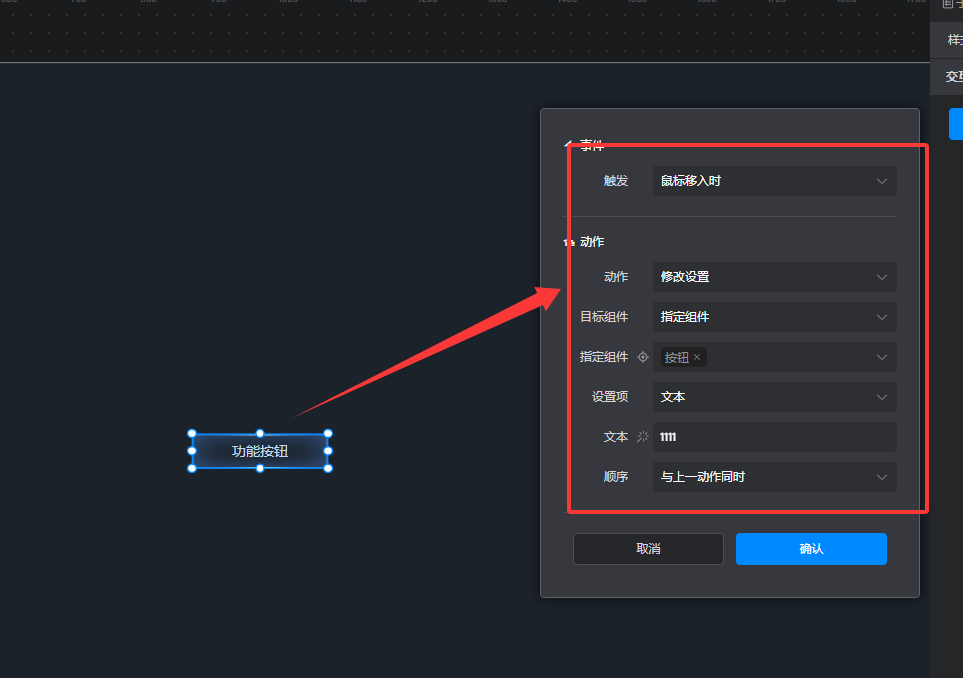Open the 指定组件 multi-select dropdown arrow
963x678 pixels.
881,357
